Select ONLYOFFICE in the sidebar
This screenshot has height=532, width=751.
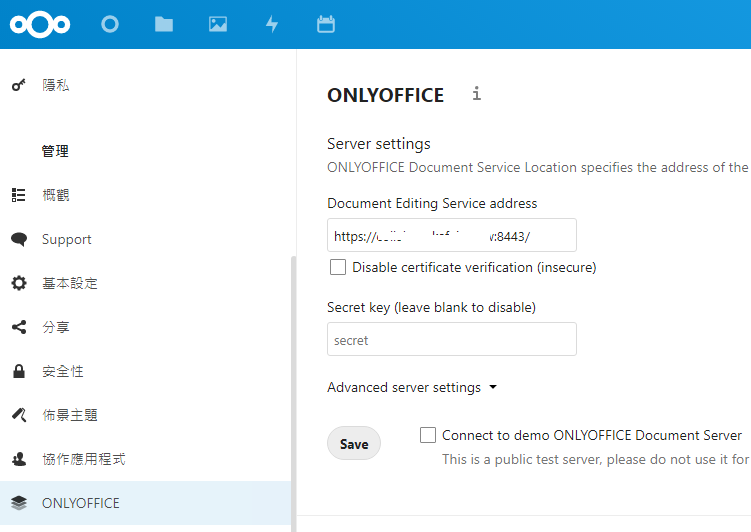point(146,503)
